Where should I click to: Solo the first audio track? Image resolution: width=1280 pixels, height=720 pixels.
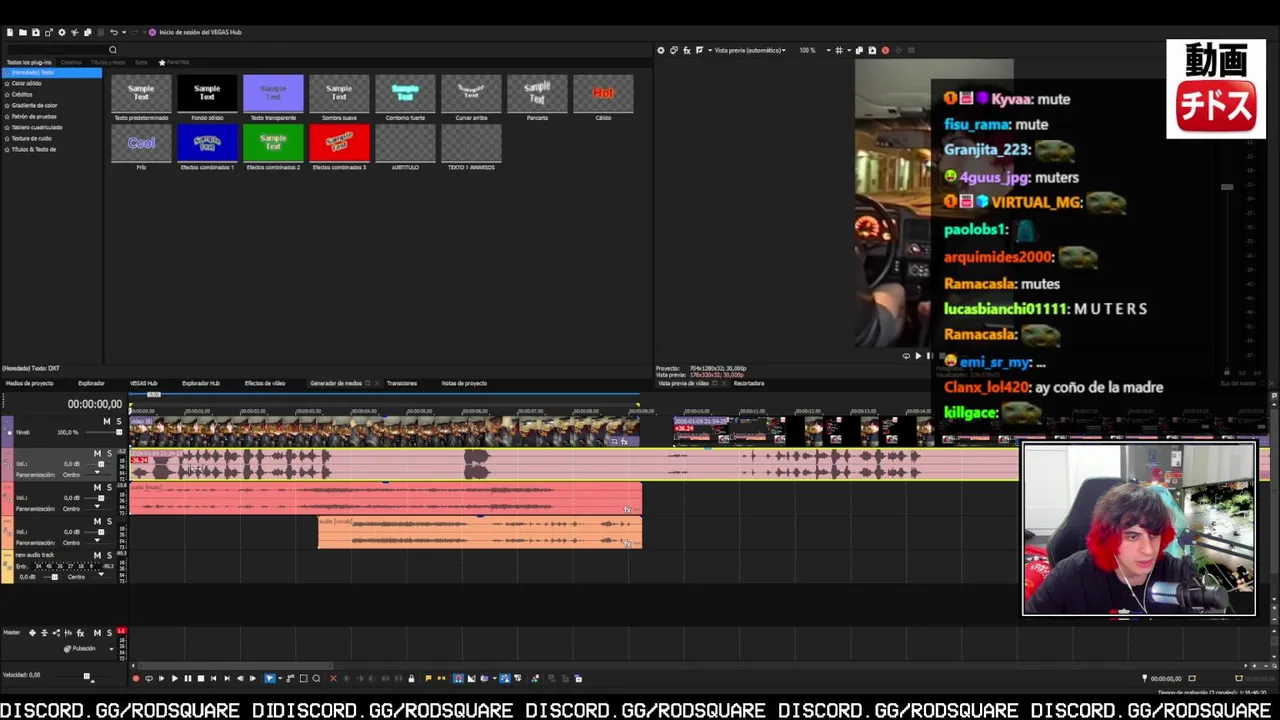[109, 454]
